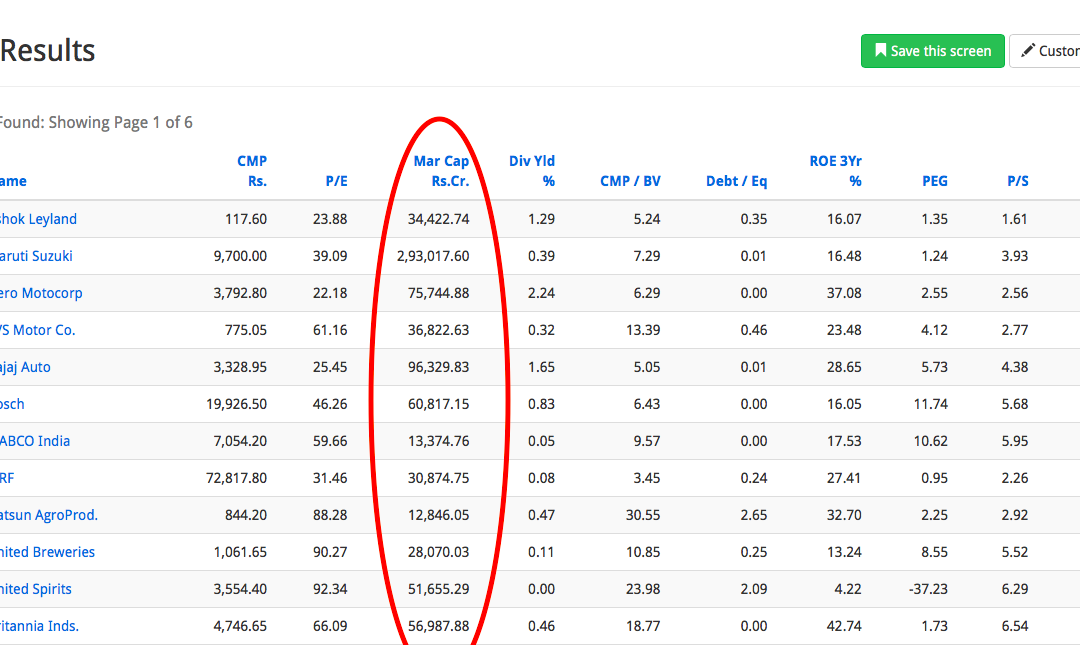Click market cap value 28,070.03

(x=439, y=553)
